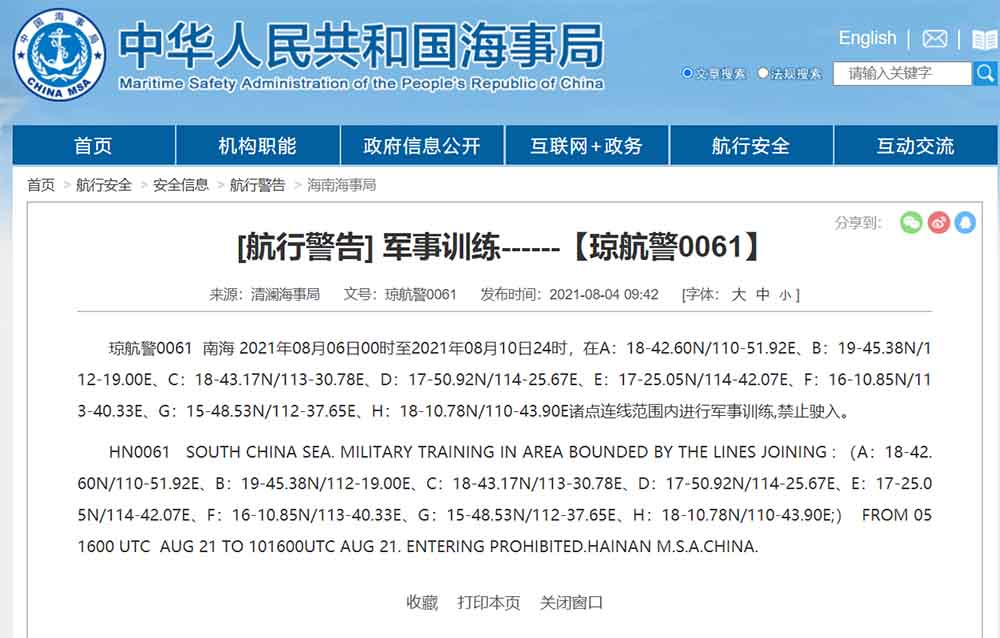This screenshot has width=1000, height=638.
Task: Open the 政府信息公开 navigation menu
Action: 422,146
